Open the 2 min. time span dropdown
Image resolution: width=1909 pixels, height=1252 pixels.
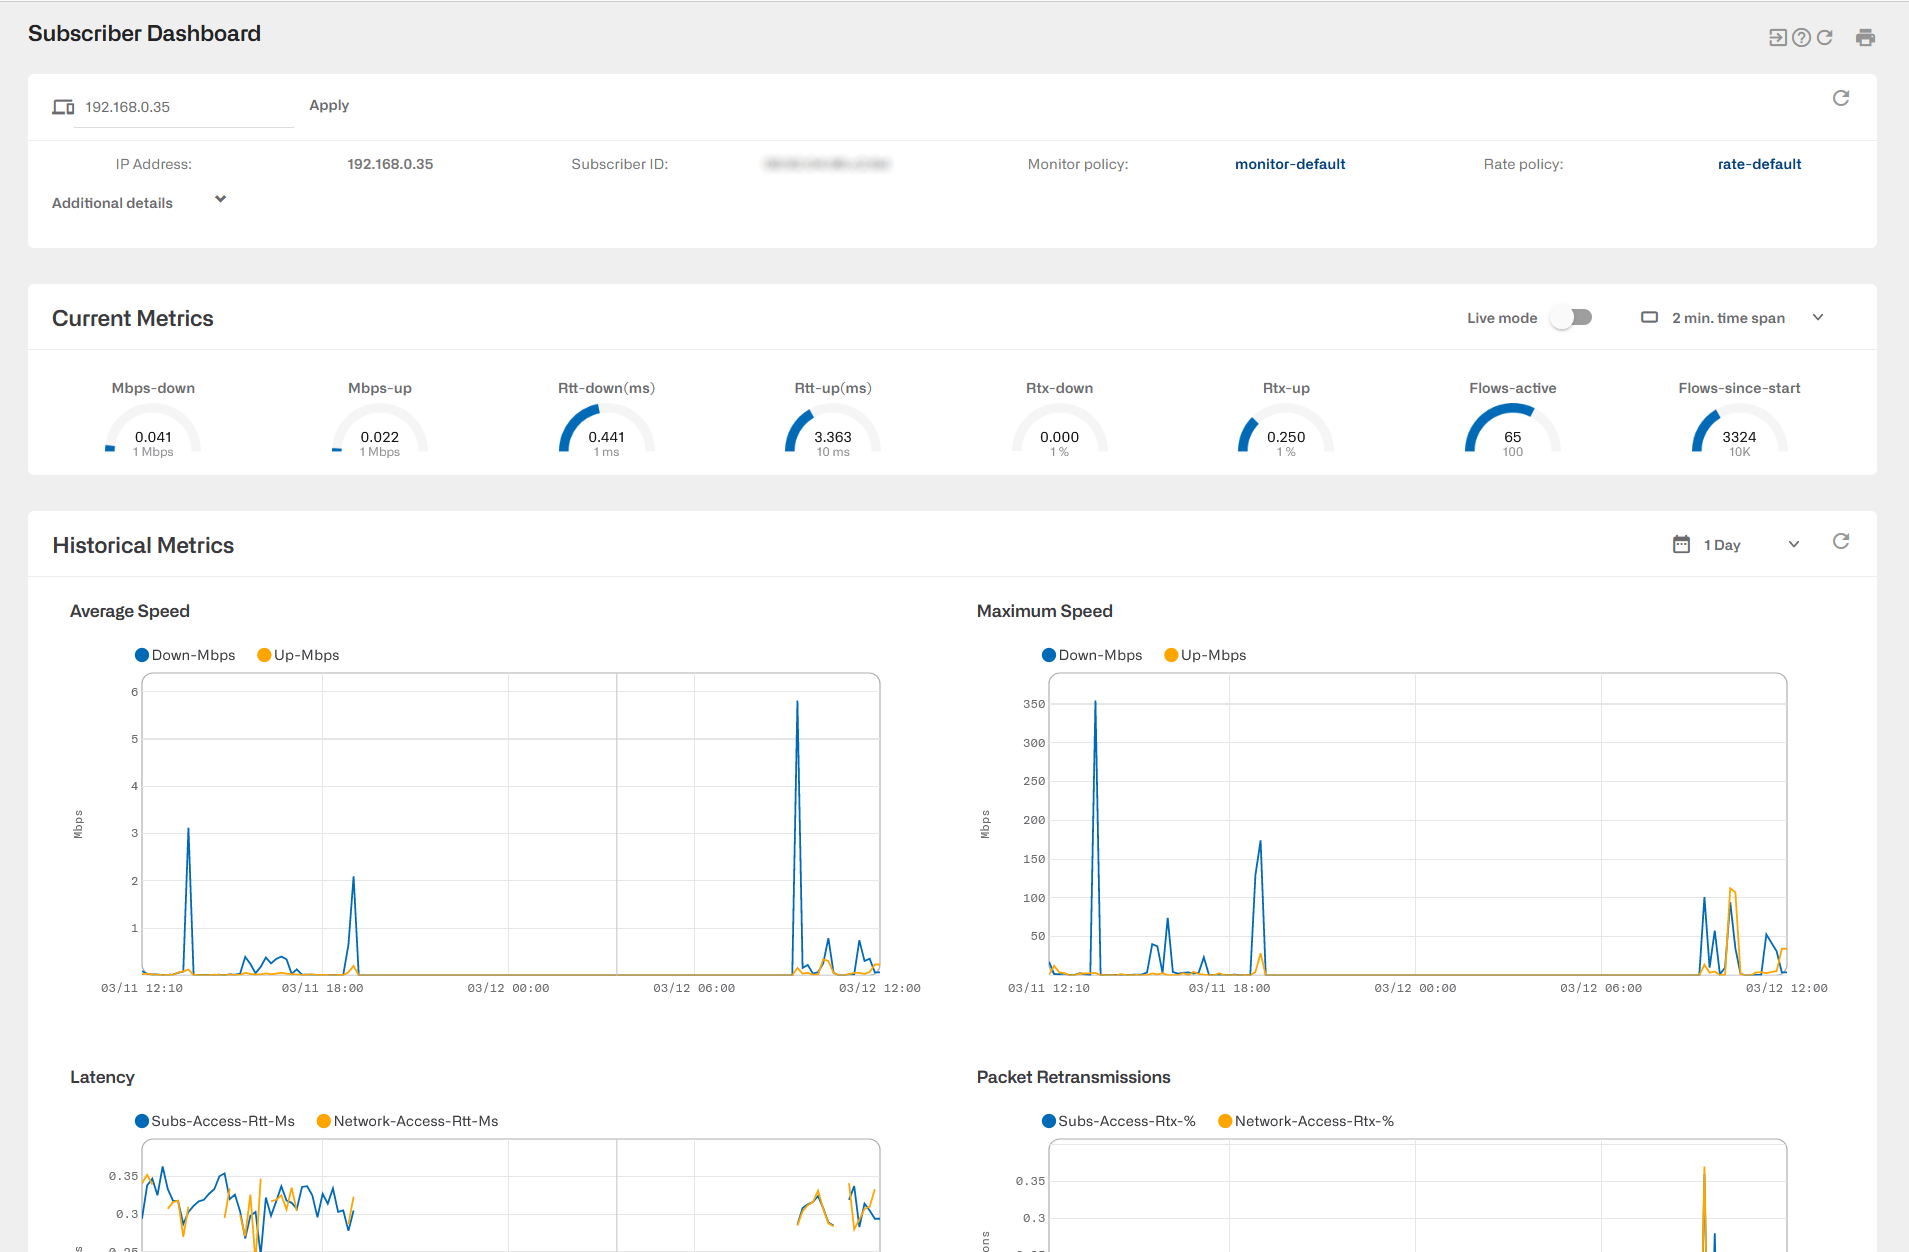click(x=1818, y=317)
